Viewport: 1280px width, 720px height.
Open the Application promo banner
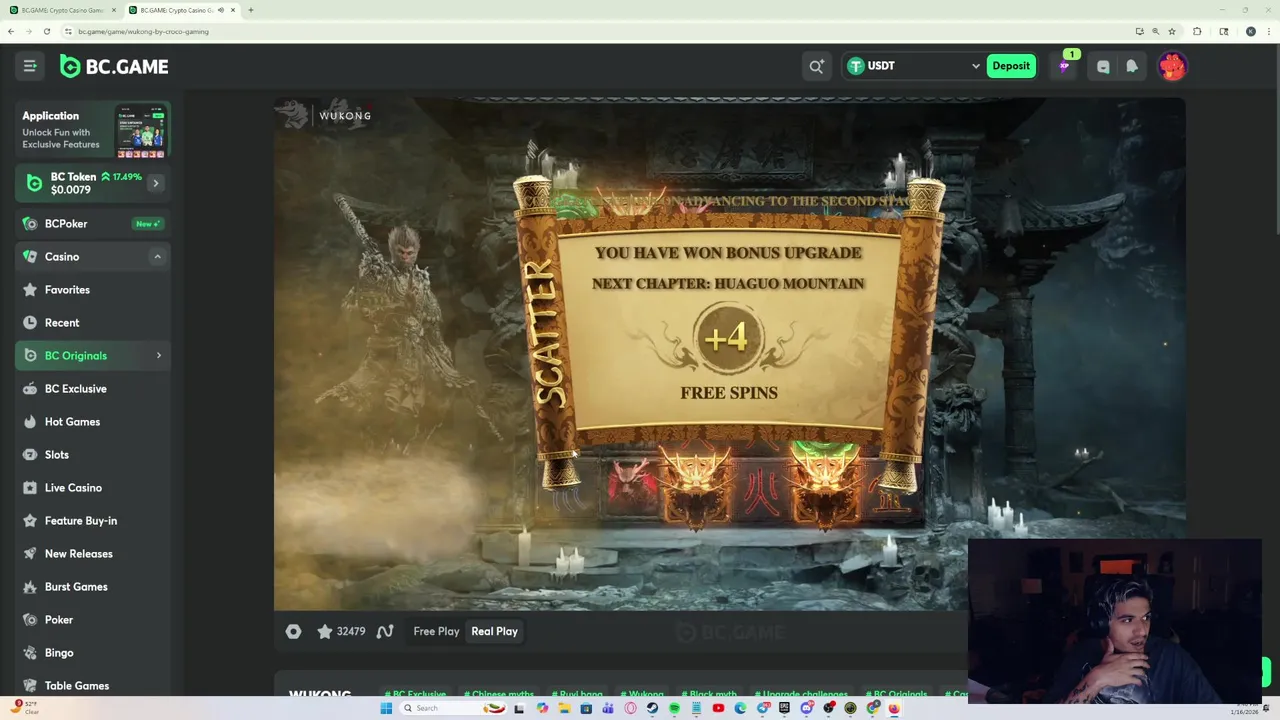(x=93, y=130)
